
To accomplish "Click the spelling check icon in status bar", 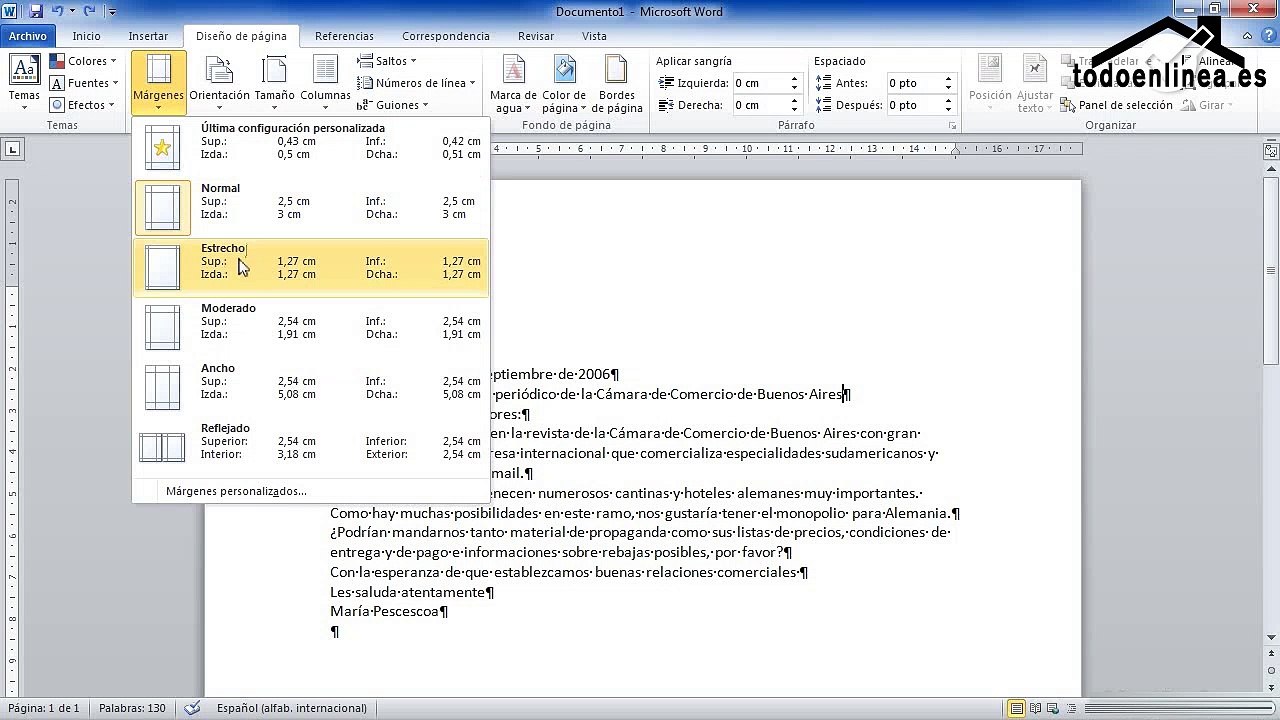I will 193,708.
